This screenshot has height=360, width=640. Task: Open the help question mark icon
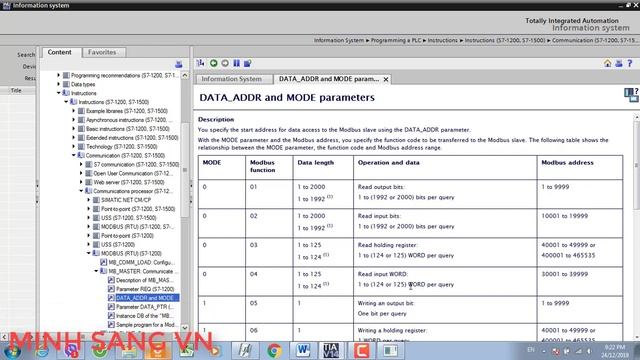[x=630, y=63]
